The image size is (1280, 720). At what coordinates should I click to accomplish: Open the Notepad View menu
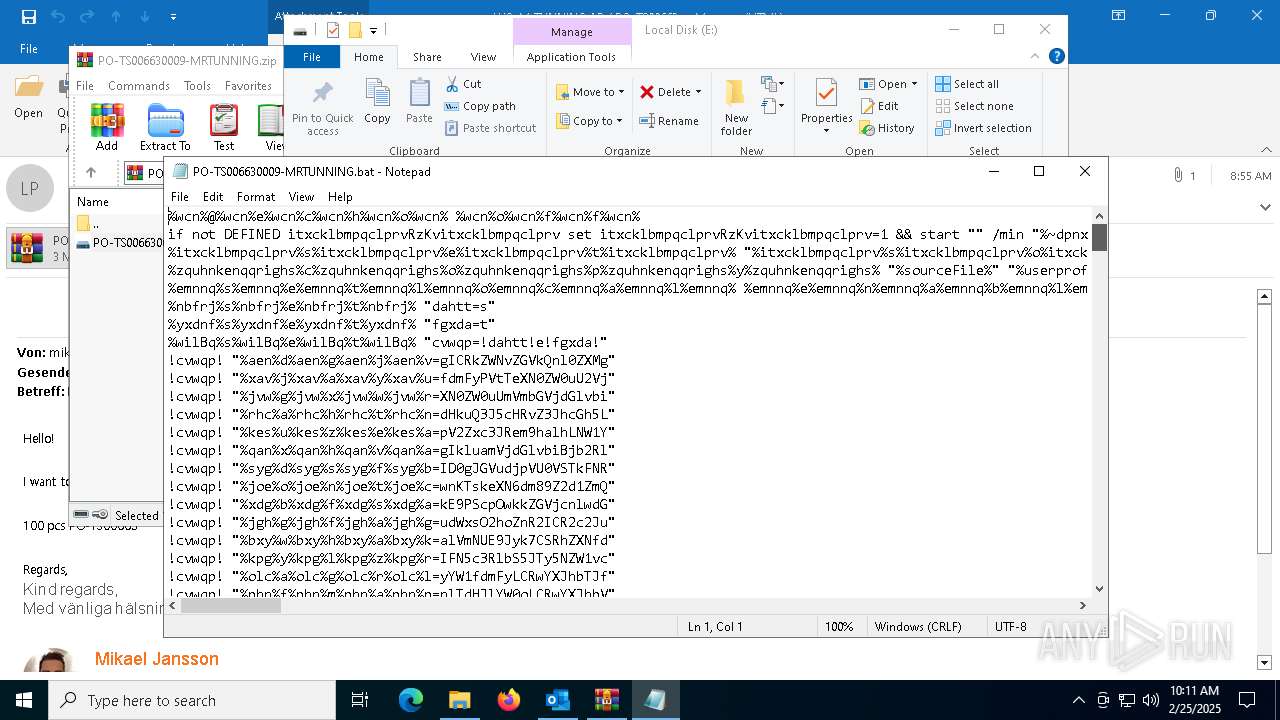point(301,197)
